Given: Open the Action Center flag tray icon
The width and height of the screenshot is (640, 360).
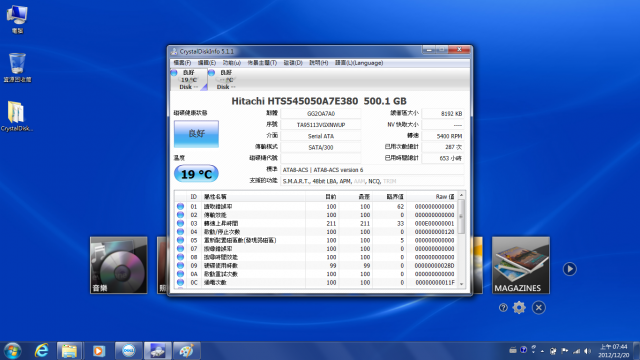Looking at the screenshot, I should (x=565, y=351).
